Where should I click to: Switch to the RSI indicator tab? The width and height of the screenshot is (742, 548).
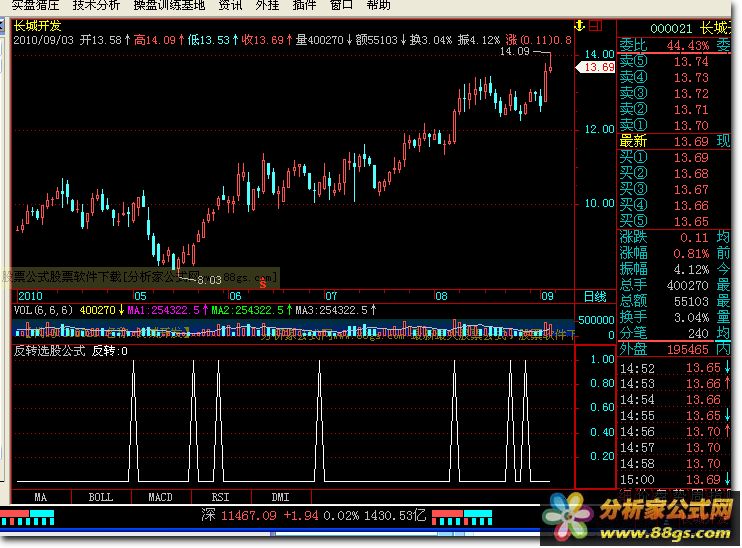click(x=221, y=497)
